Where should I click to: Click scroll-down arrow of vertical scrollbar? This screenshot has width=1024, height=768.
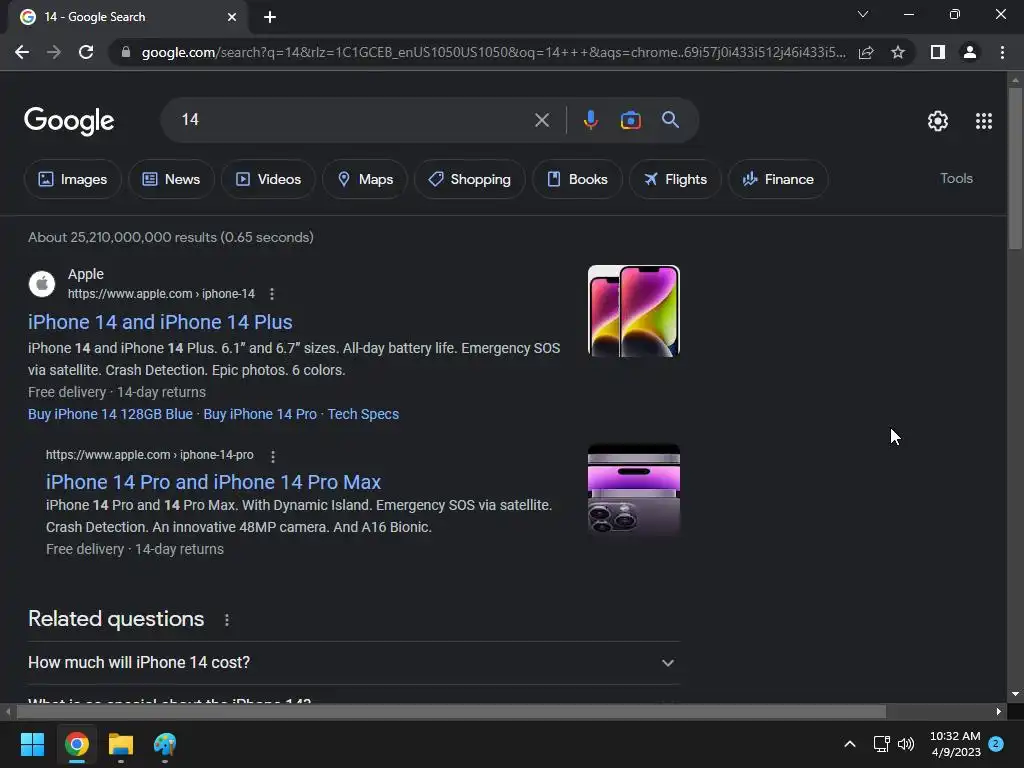pyautogui.click(x=1014, y=694)
